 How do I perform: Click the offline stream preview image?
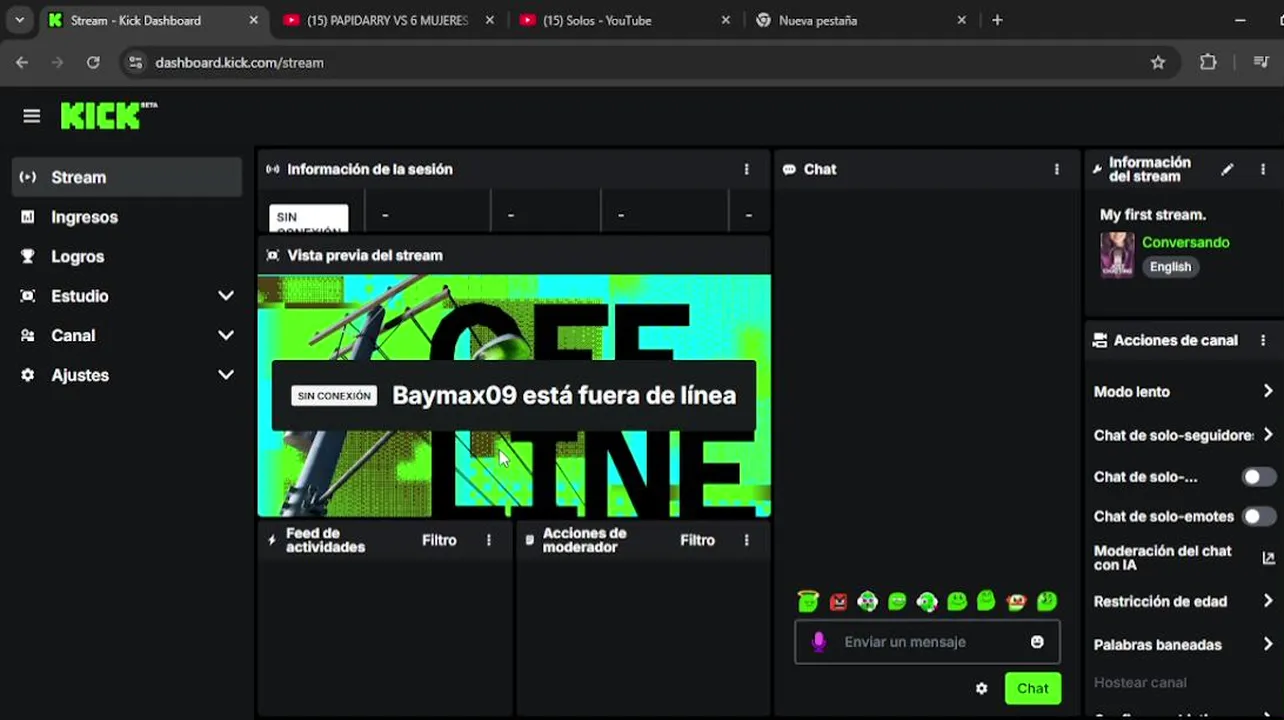tap(514, 396)
